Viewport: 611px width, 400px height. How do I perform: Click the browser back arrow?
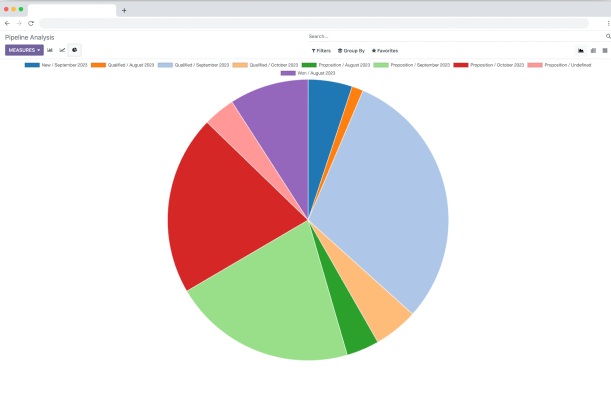(x=8, y=23)
